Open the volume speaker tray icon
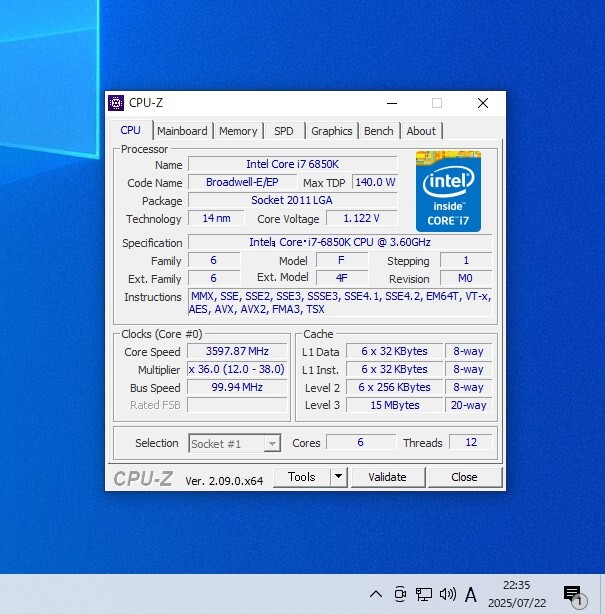The width and height of the screenshot is (605, 614). [x=448, y=594]
